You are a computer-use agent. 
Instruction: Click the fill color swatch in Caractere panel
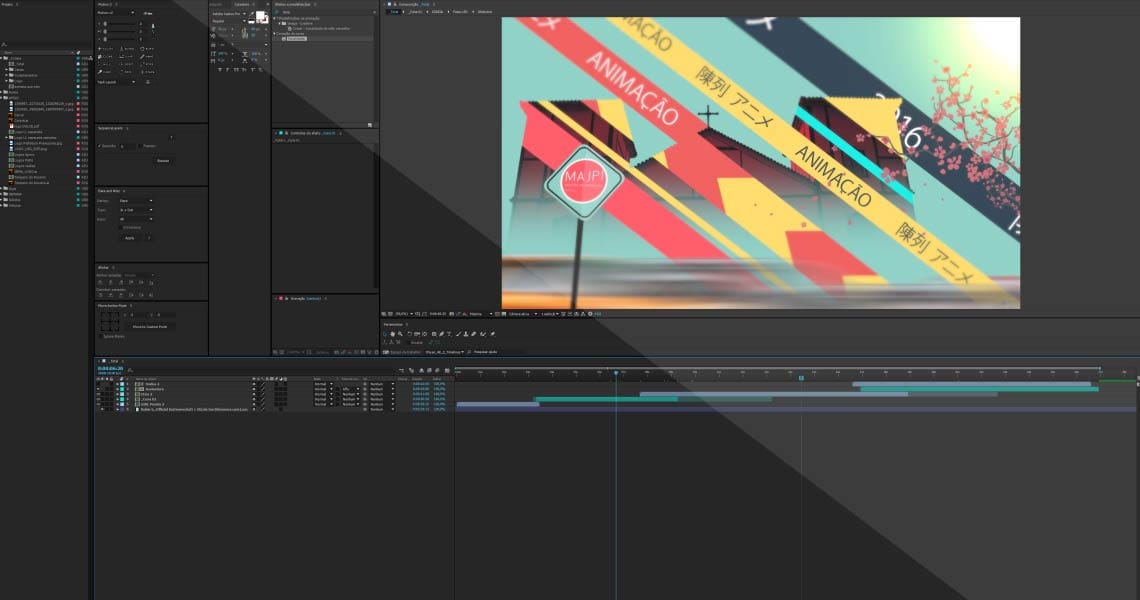click(x=261, y=17)
